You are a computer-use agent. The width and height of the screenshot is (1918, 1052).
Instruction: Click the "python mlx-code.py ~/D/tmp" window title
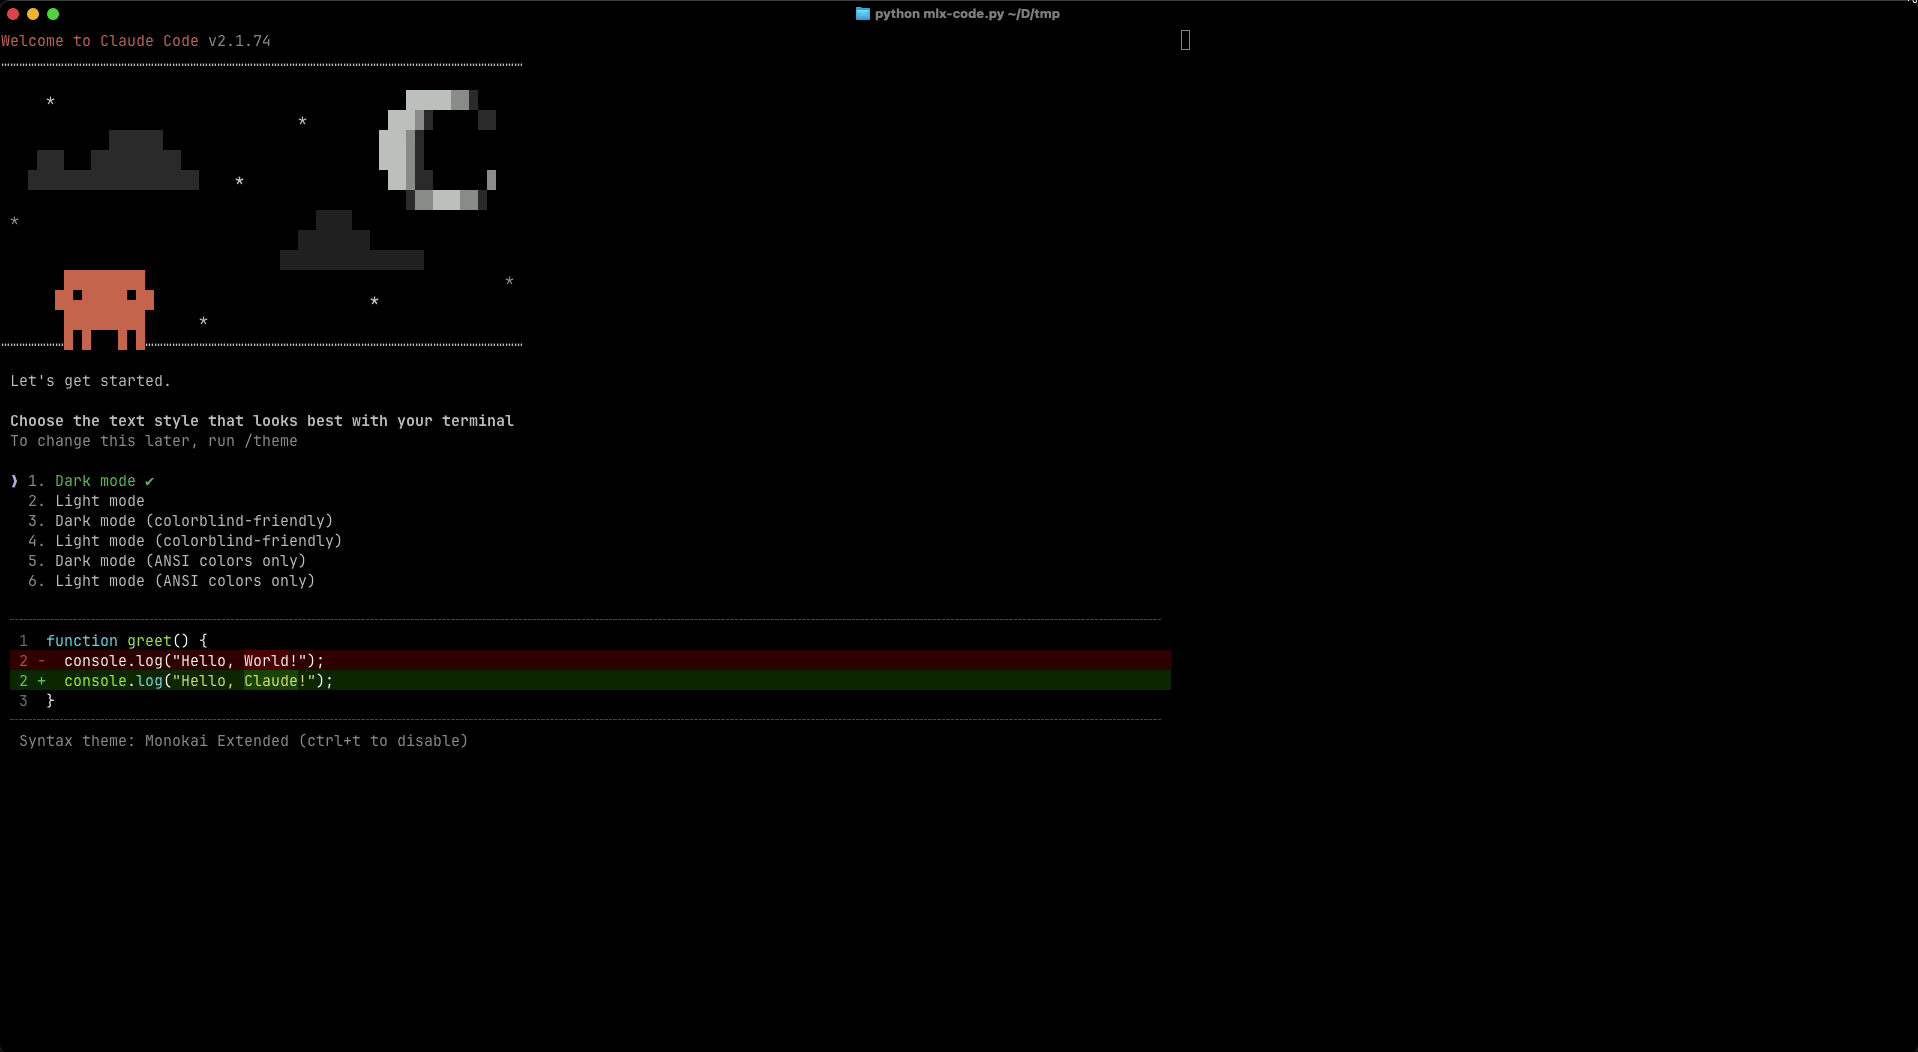point(967,14)
